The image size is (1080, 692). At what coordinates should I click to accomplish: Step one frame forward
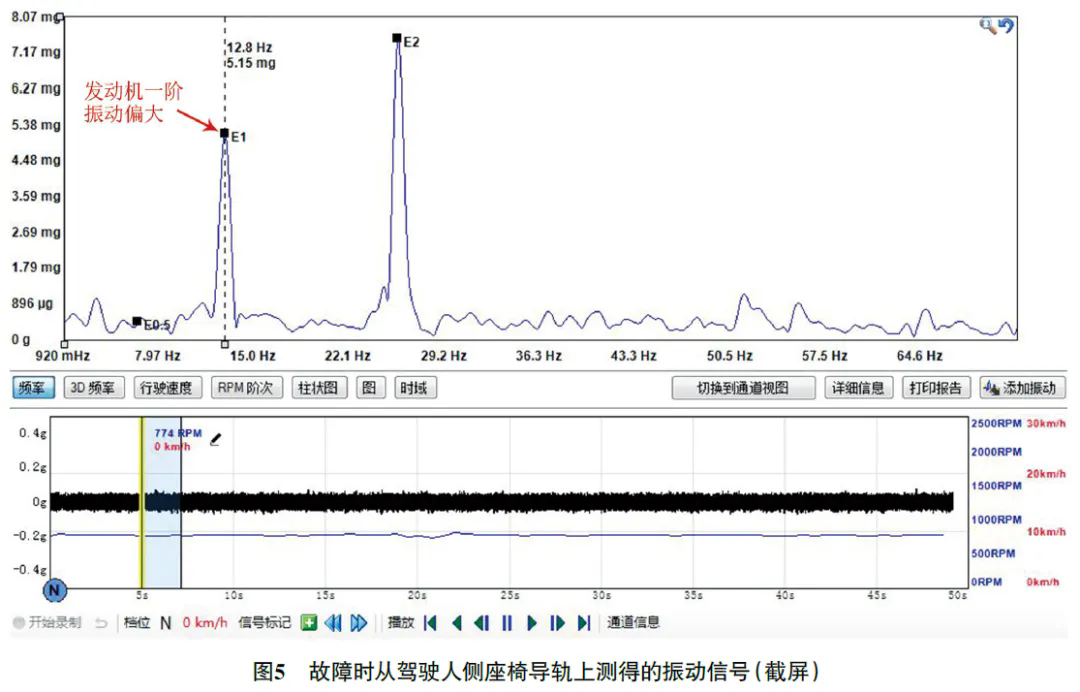[x=557, y=623]
